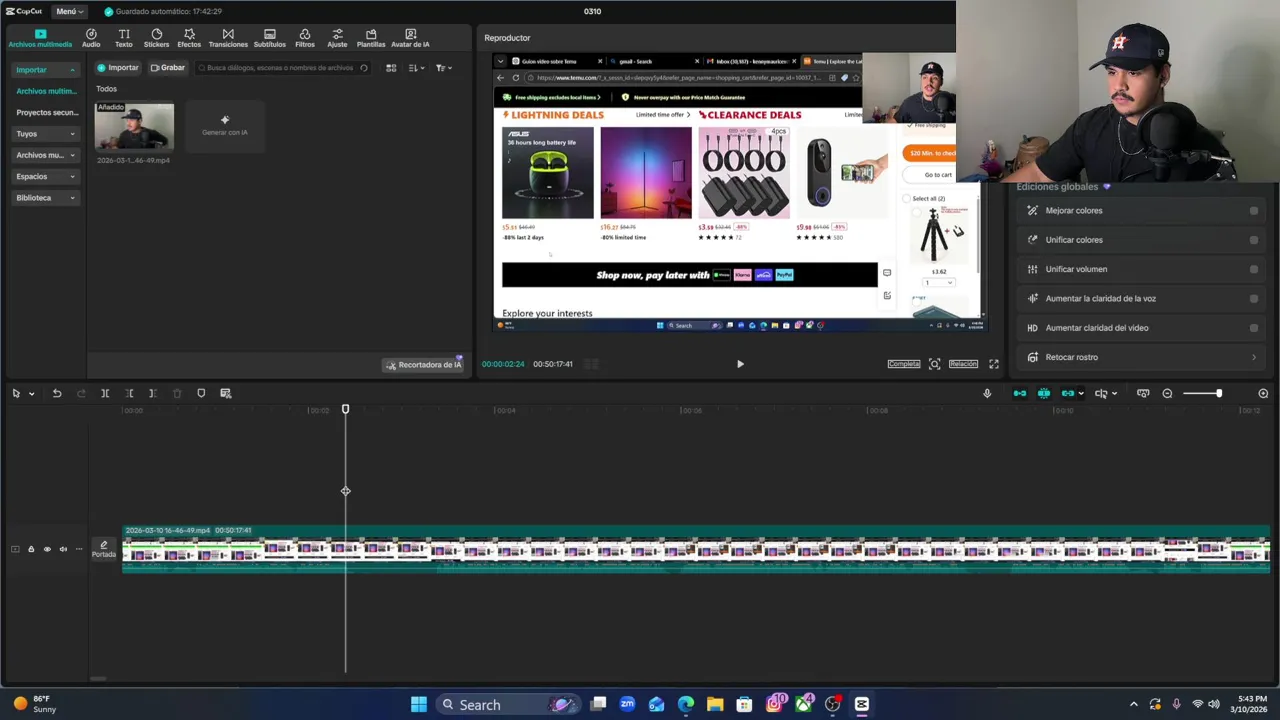1280x720 pixels.
Task: Open the Efectos panel
Action: [189, 38]
